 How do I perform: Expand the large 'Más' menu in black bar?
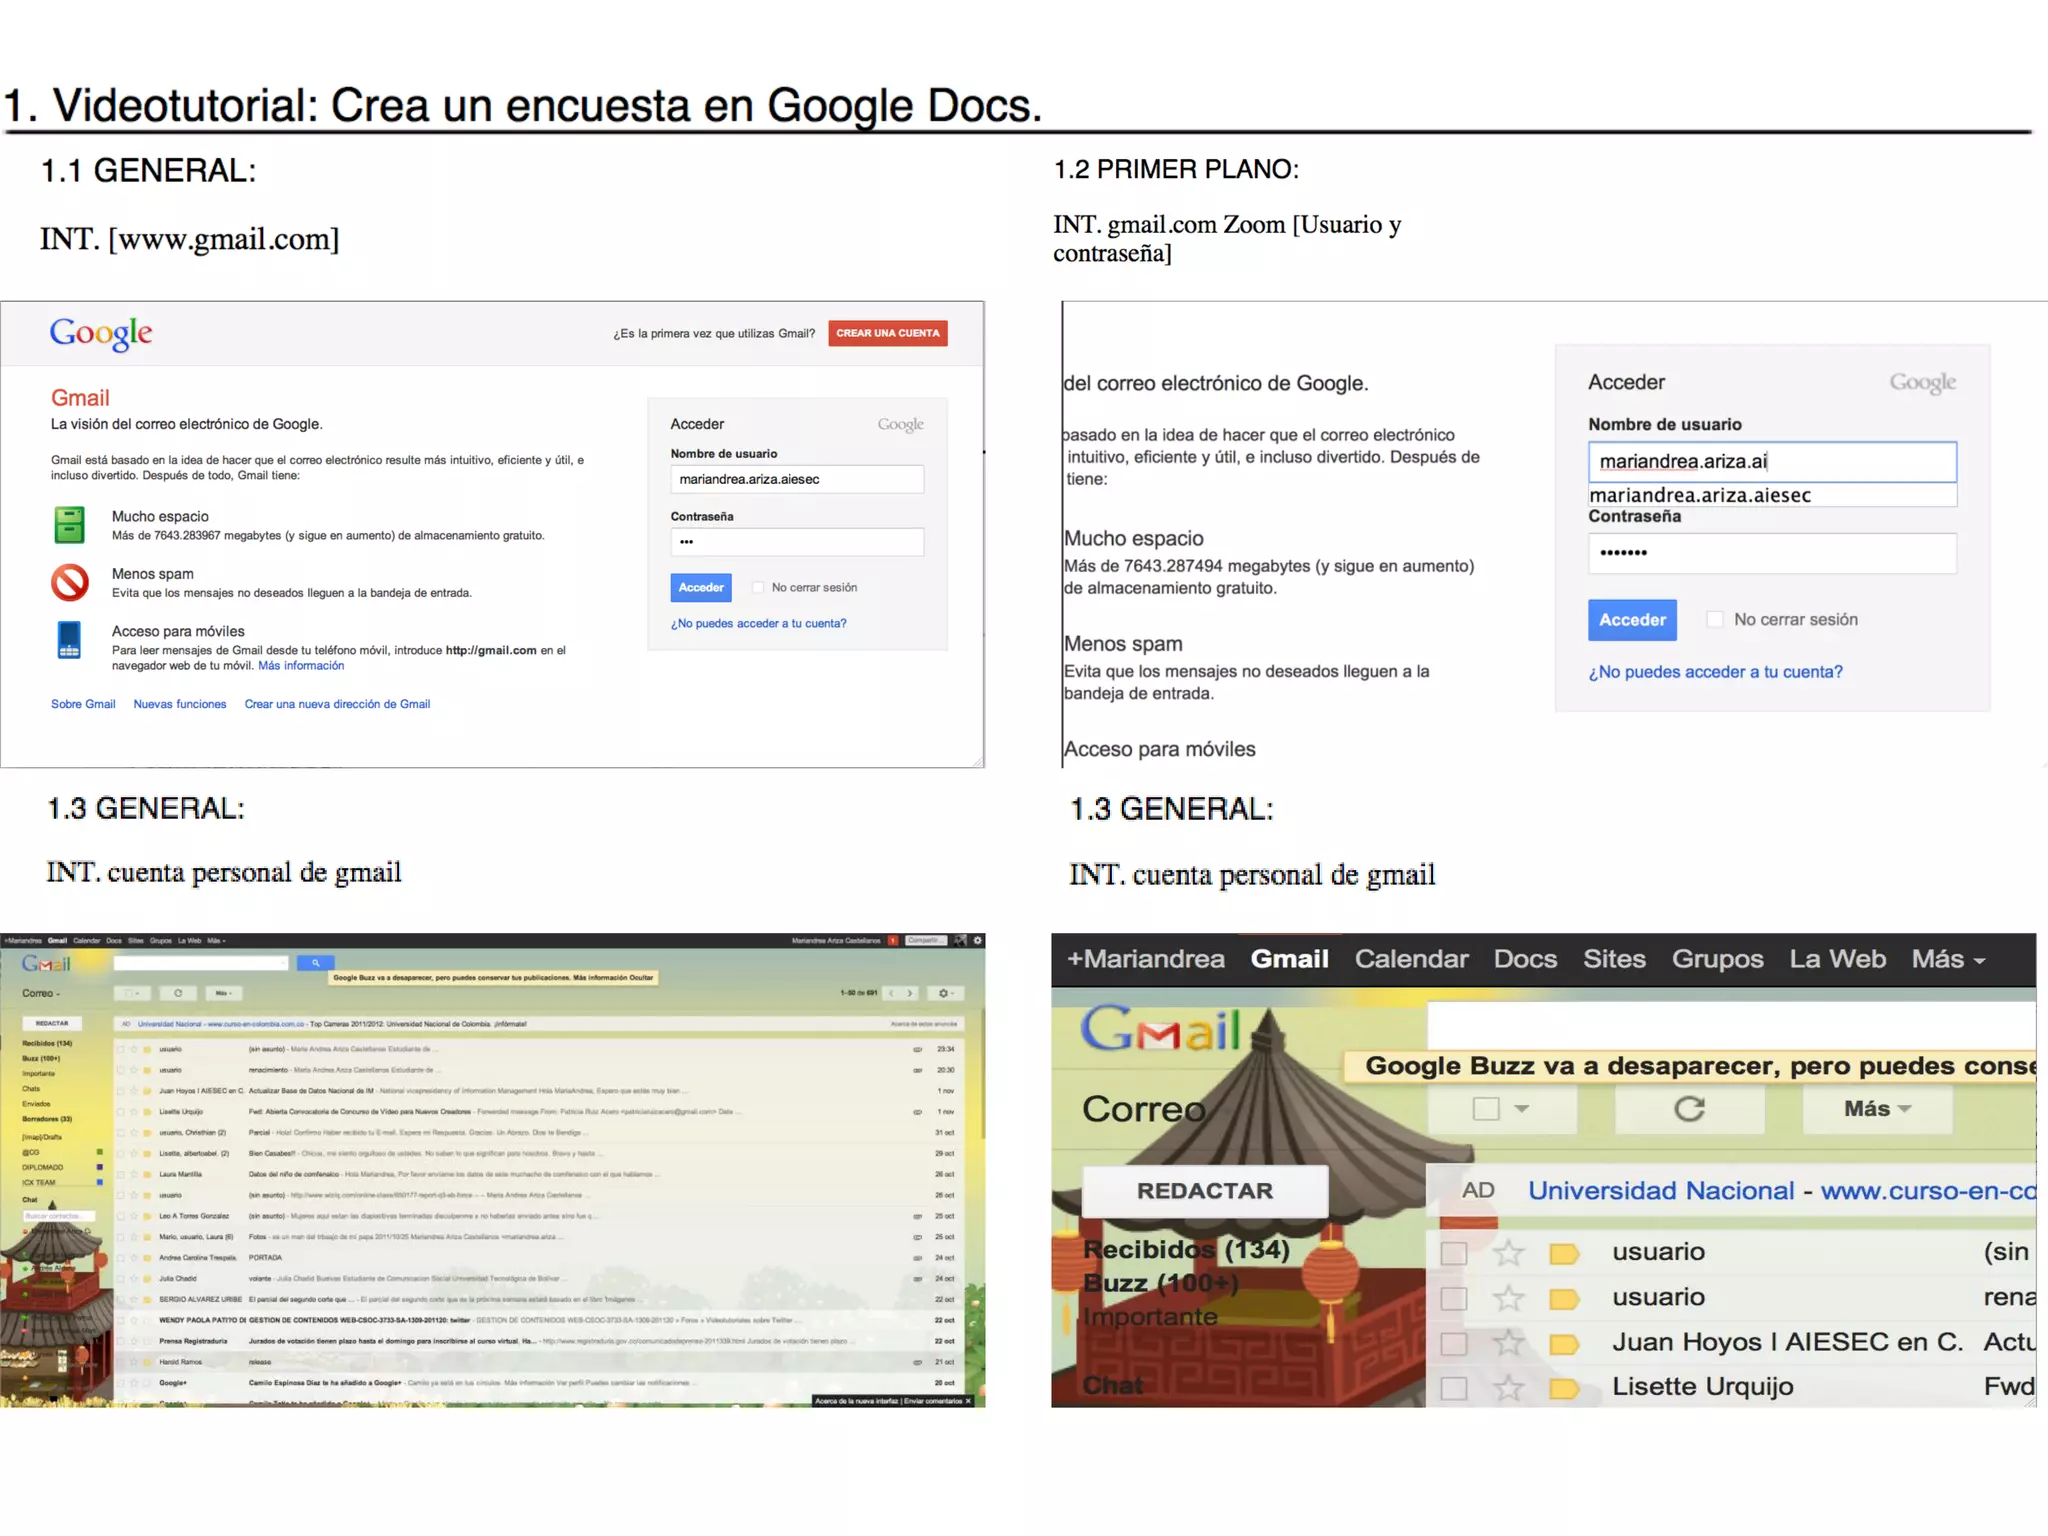coord(1947,959)
